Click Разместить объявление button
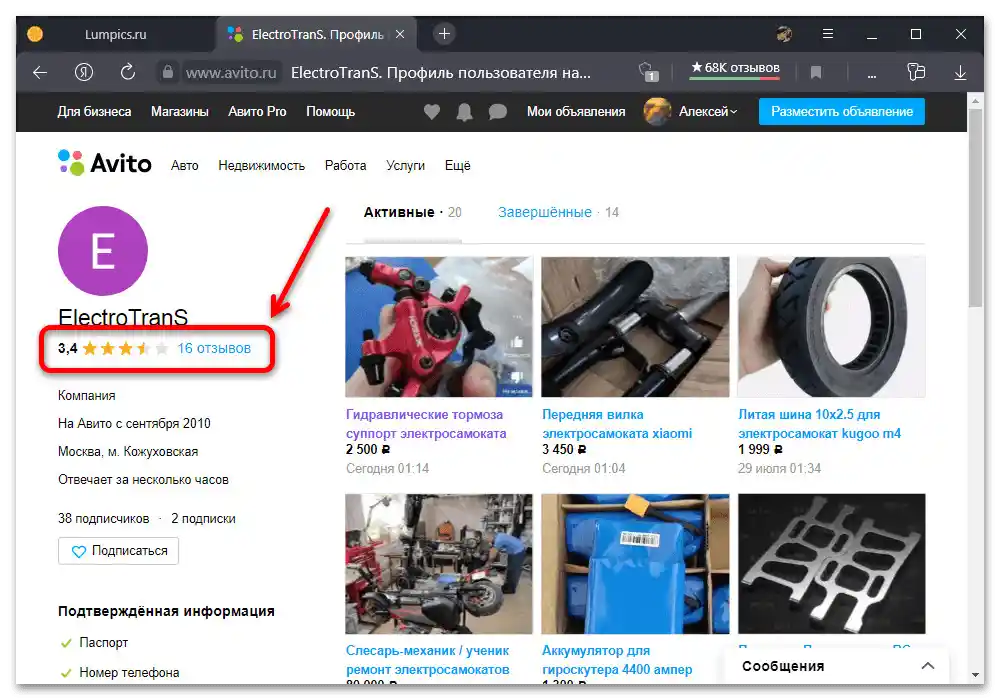This screenshot has height=700, width=1000. 842,112
